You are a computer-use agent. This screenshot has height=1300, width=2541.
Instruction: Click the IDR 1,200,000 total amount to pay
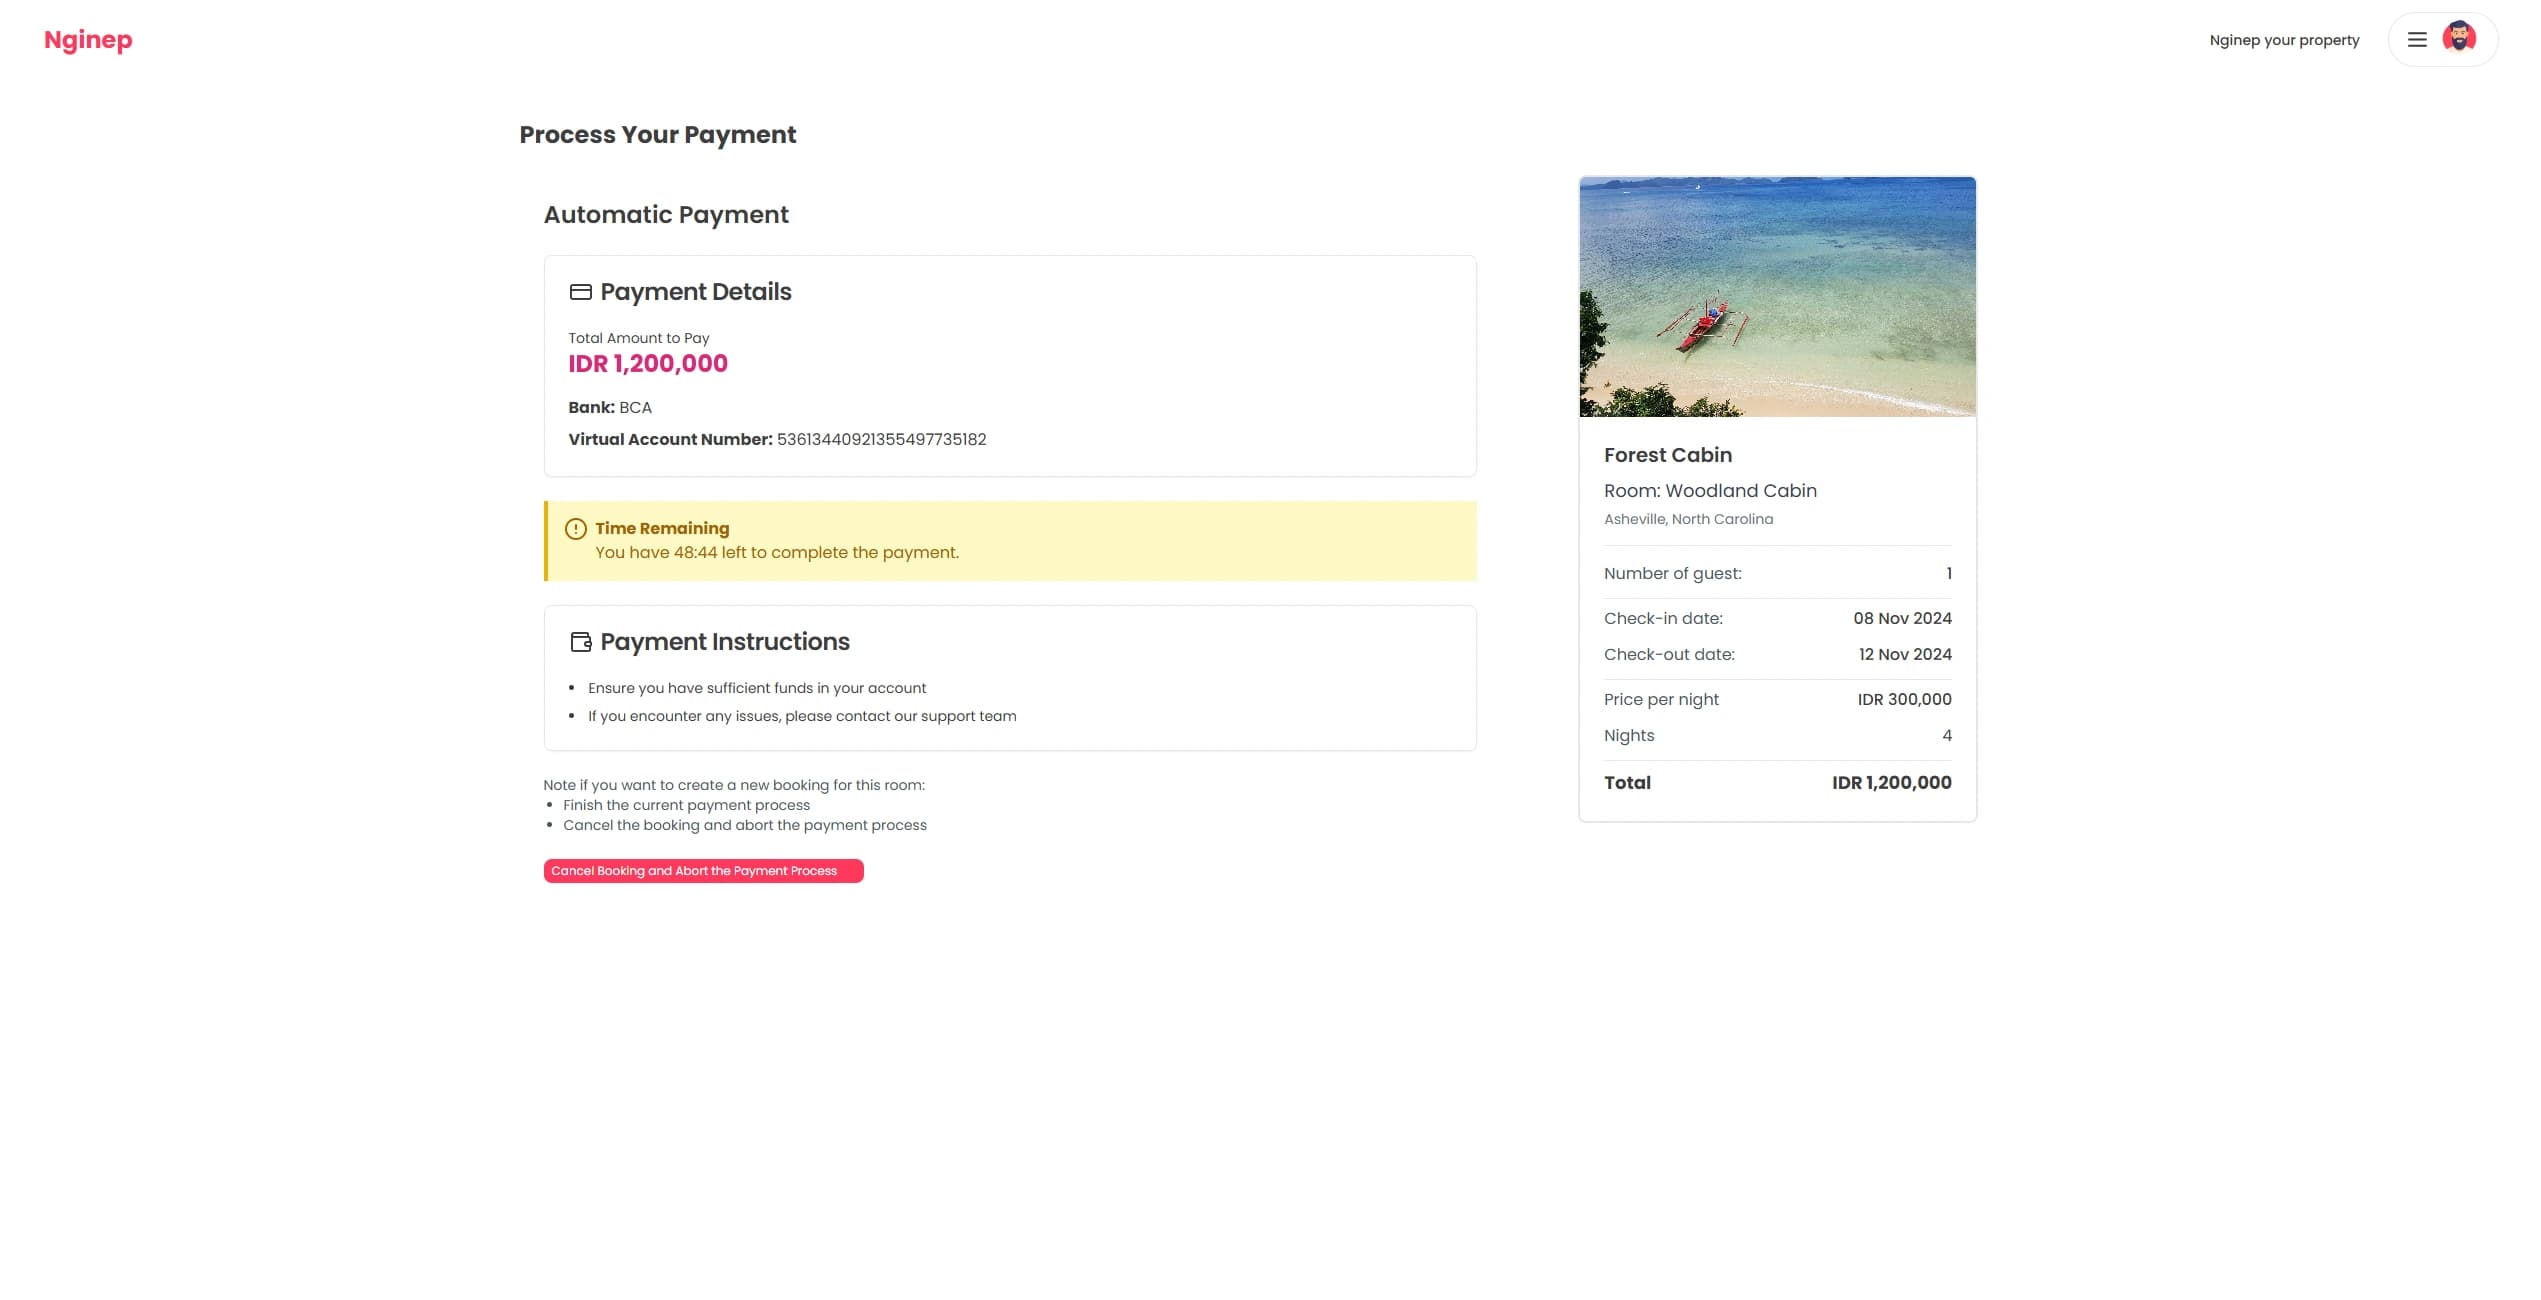[x=648, y=364]
